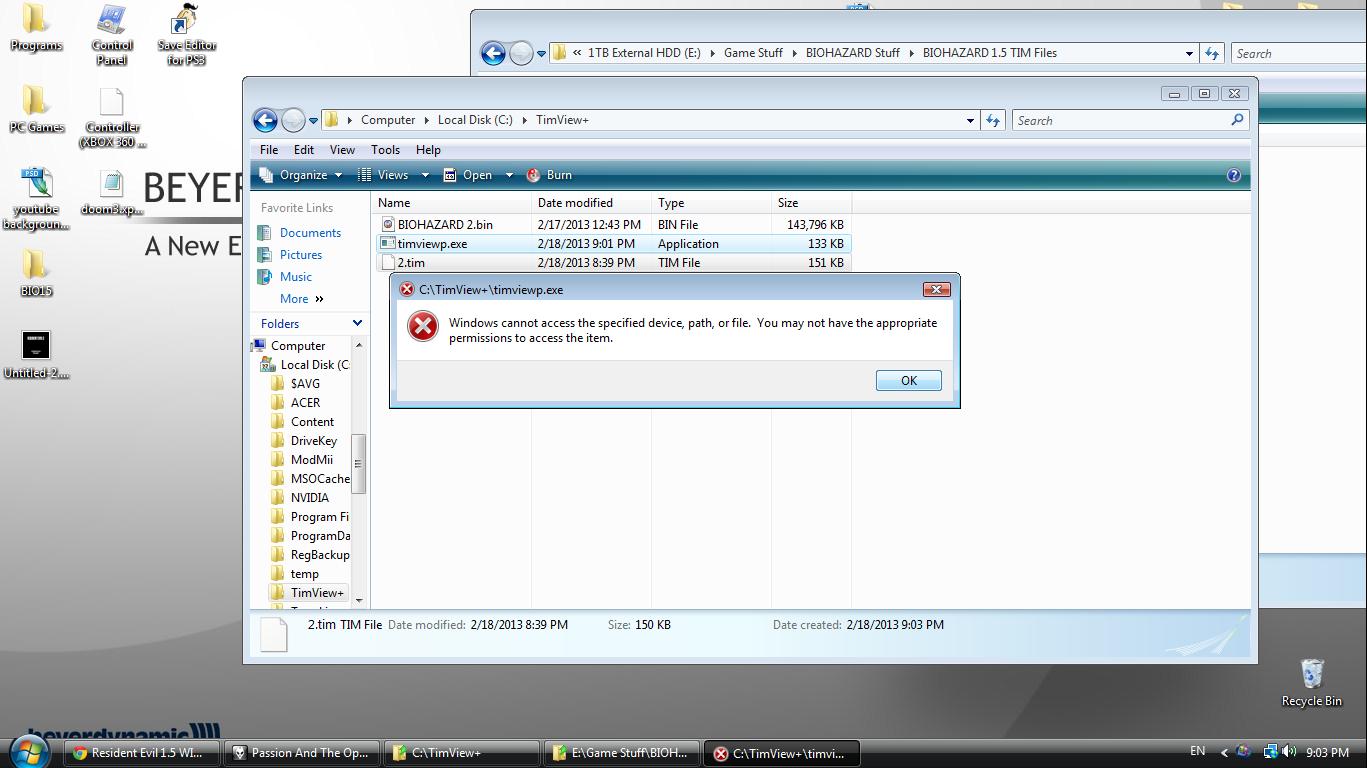Select the NVIDIA folder in tree
Screen dimensions: 1367x768
pyautogui.click(x=309, y=498)
